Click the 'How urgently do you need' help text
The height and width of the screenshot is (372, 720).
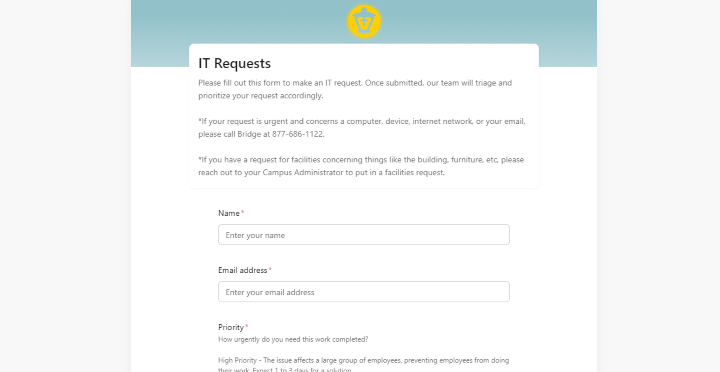point(293,339)
